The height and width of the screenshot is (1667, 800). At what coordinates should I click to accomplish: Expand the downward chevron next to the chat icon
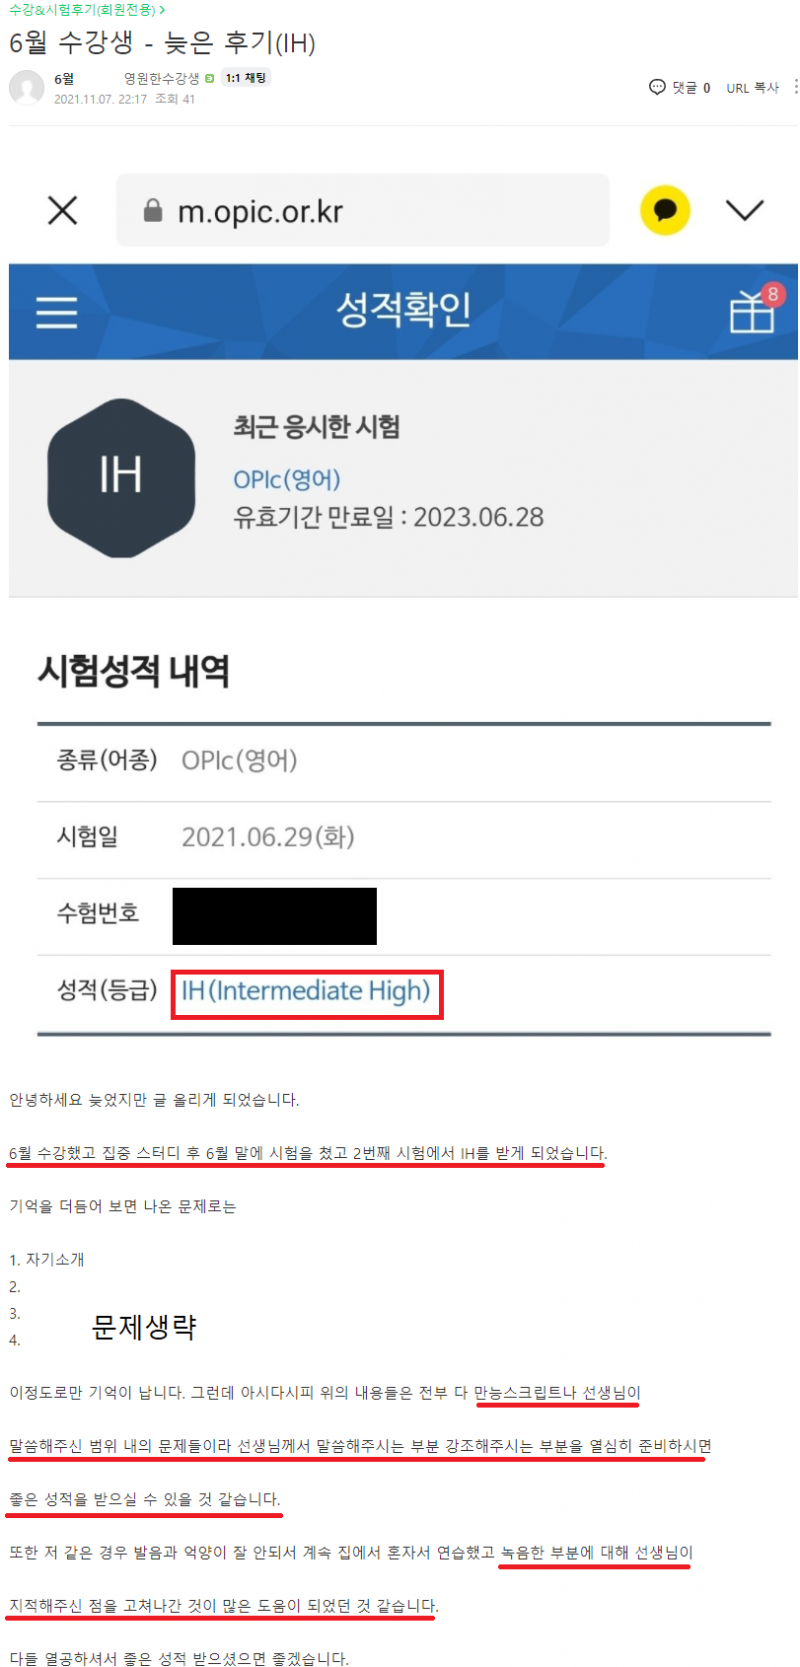coord(744,210)
